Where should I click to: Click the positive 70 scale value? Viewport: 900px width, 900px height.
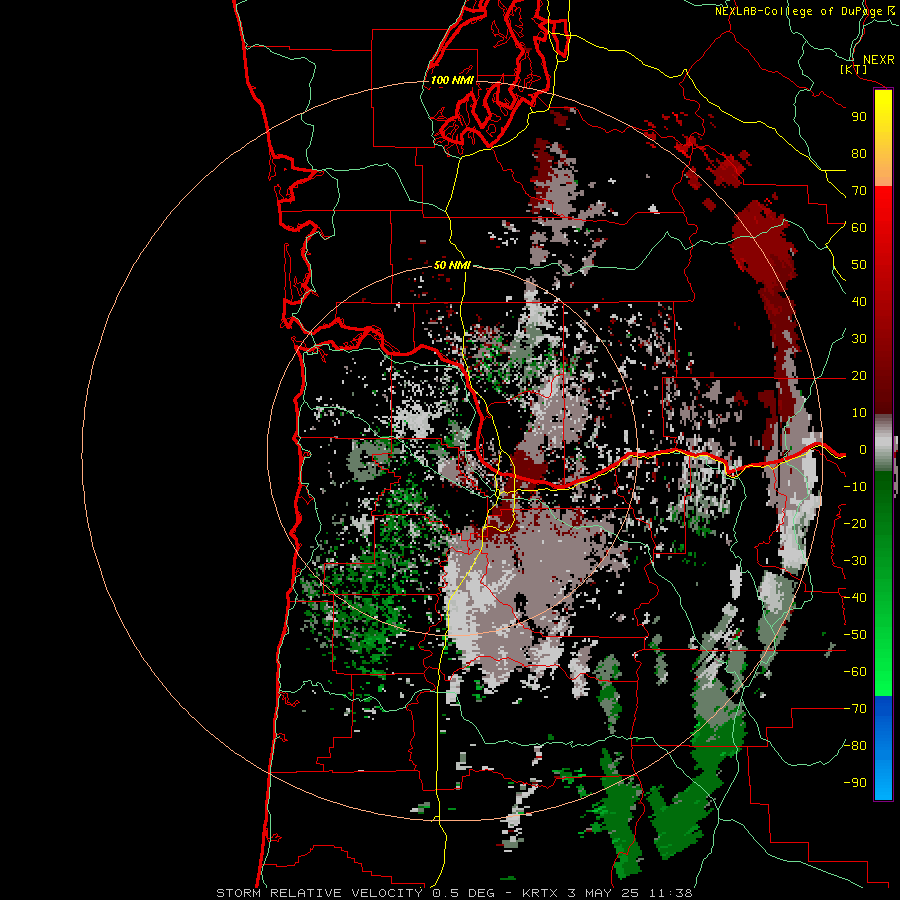tap(859, 191)
